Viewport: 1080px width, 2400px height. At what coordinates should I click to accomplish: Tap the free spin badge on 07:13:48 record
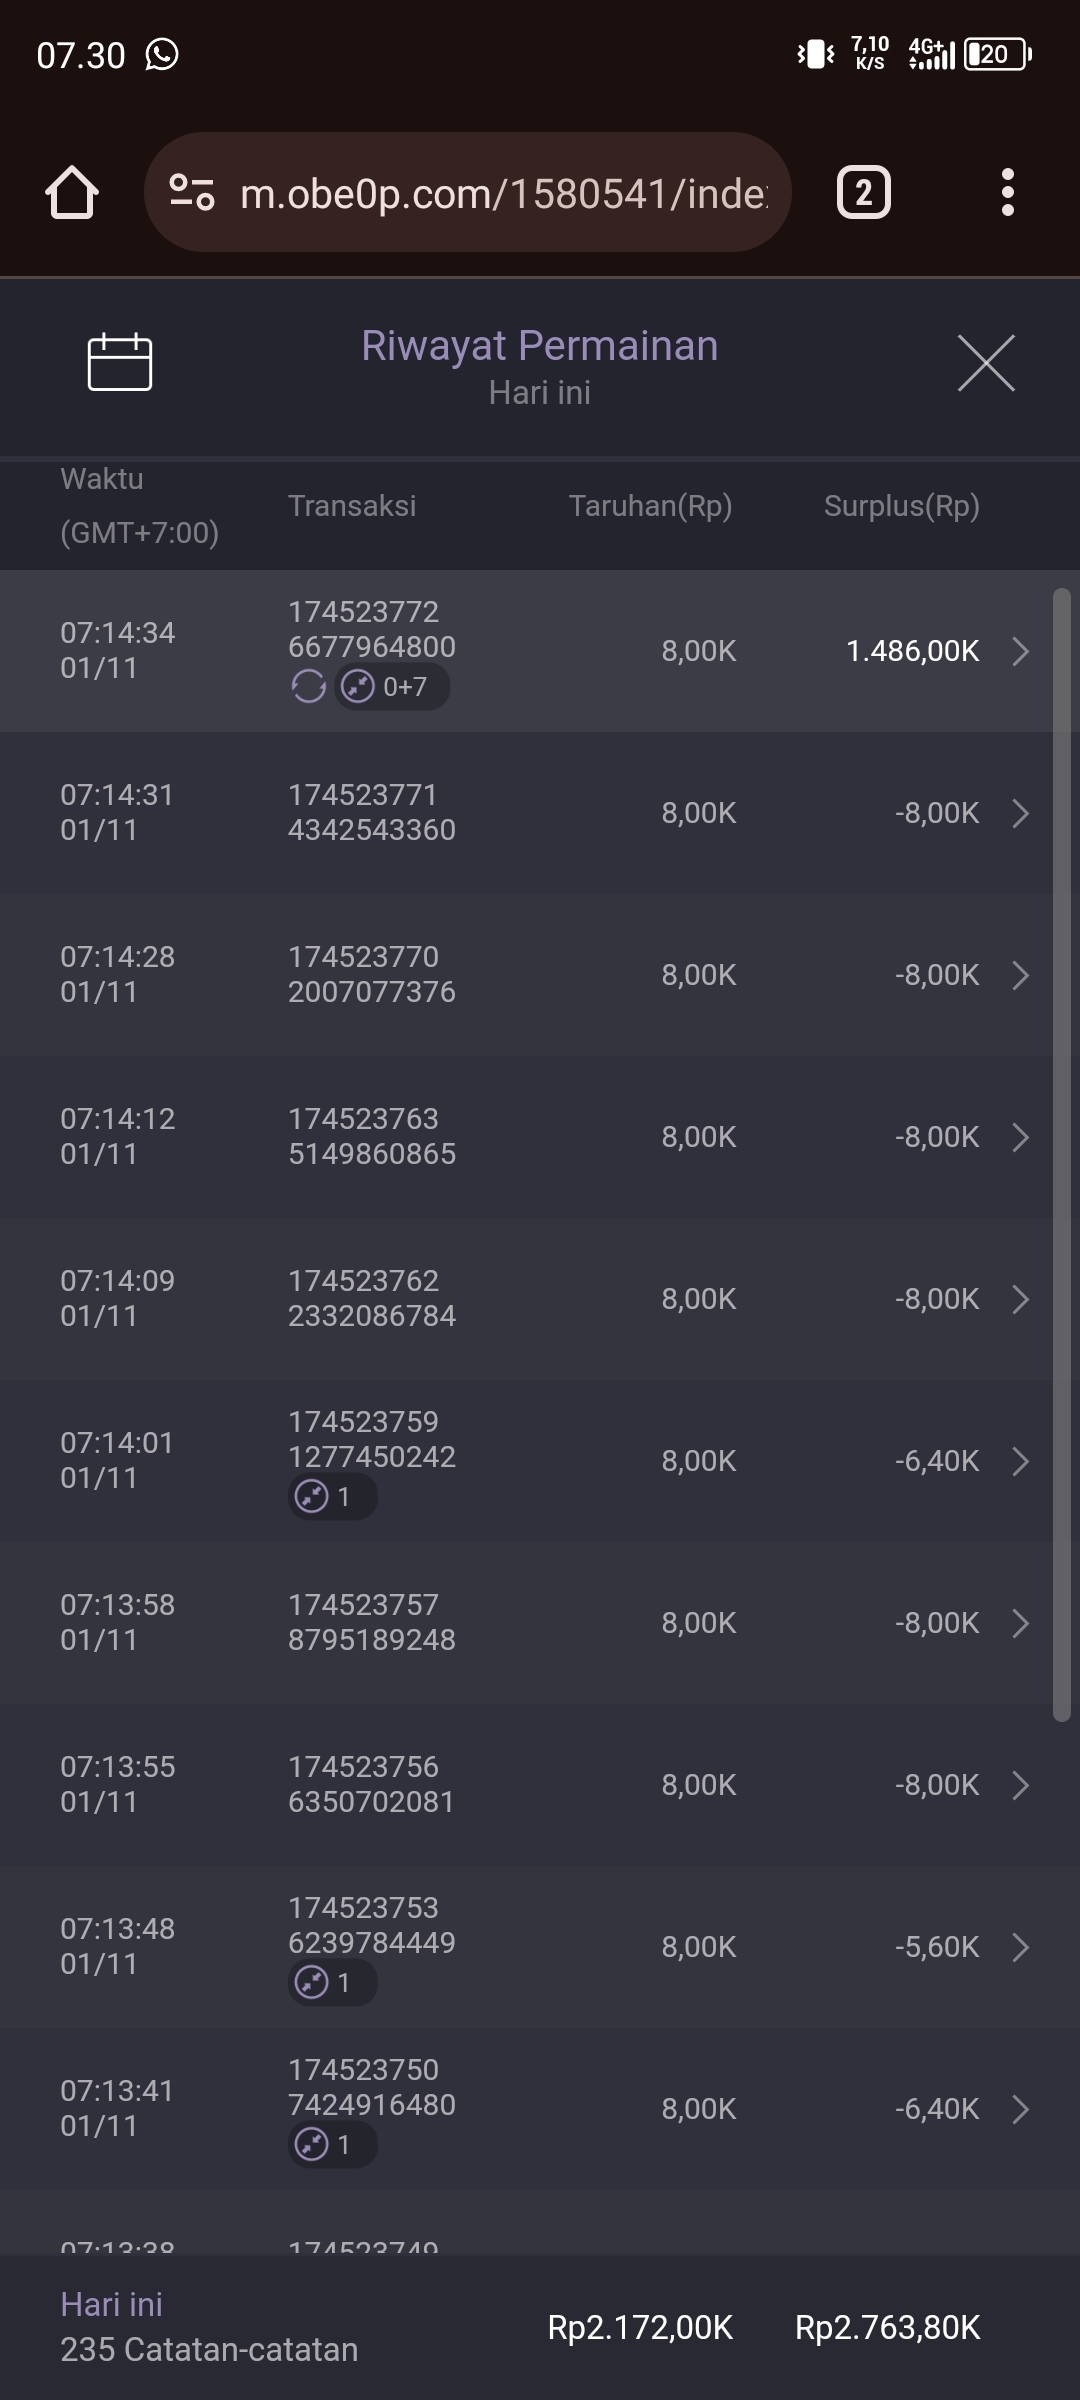coord(332,1983)
